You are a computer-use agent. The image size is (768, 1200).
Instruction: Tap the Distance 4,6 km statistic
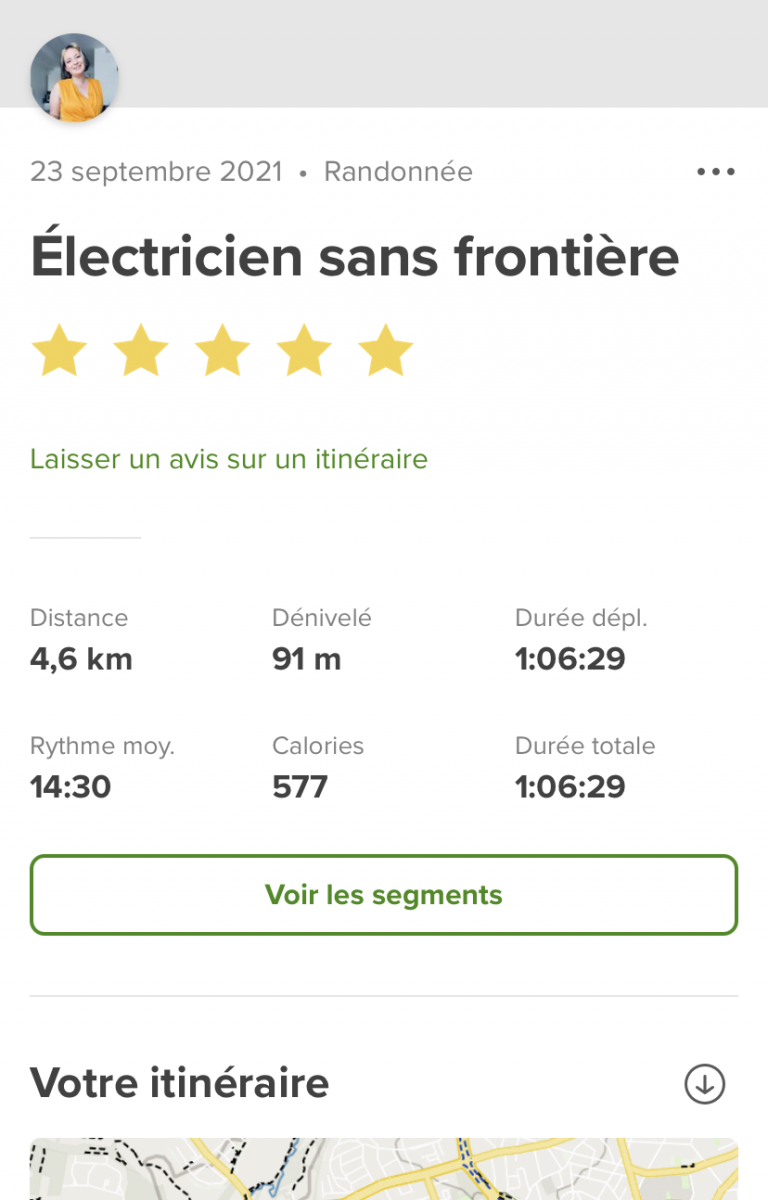click(x=81, y=640)
